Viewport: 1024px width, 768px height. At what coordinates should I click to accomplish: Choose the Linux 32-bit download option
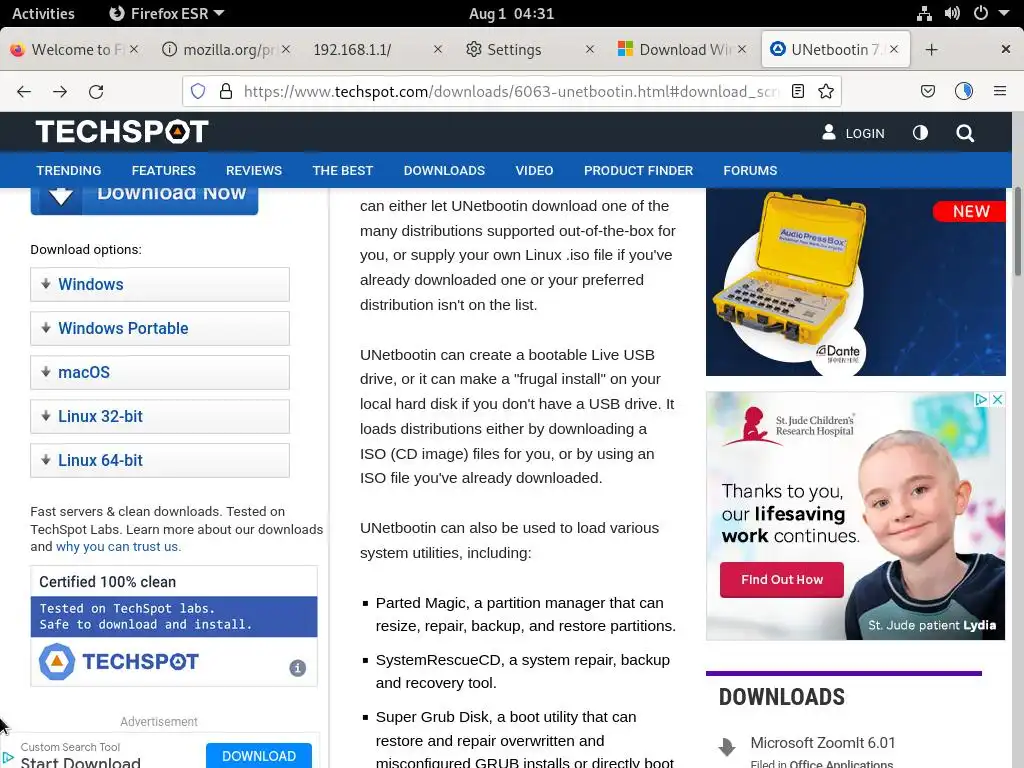coord(160,416)
